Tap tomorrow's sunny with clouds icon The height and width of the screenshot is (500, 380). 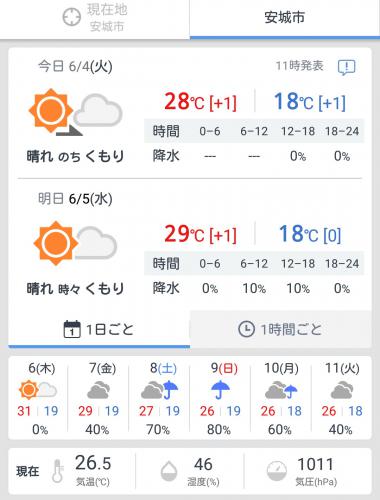coord(75,243)
